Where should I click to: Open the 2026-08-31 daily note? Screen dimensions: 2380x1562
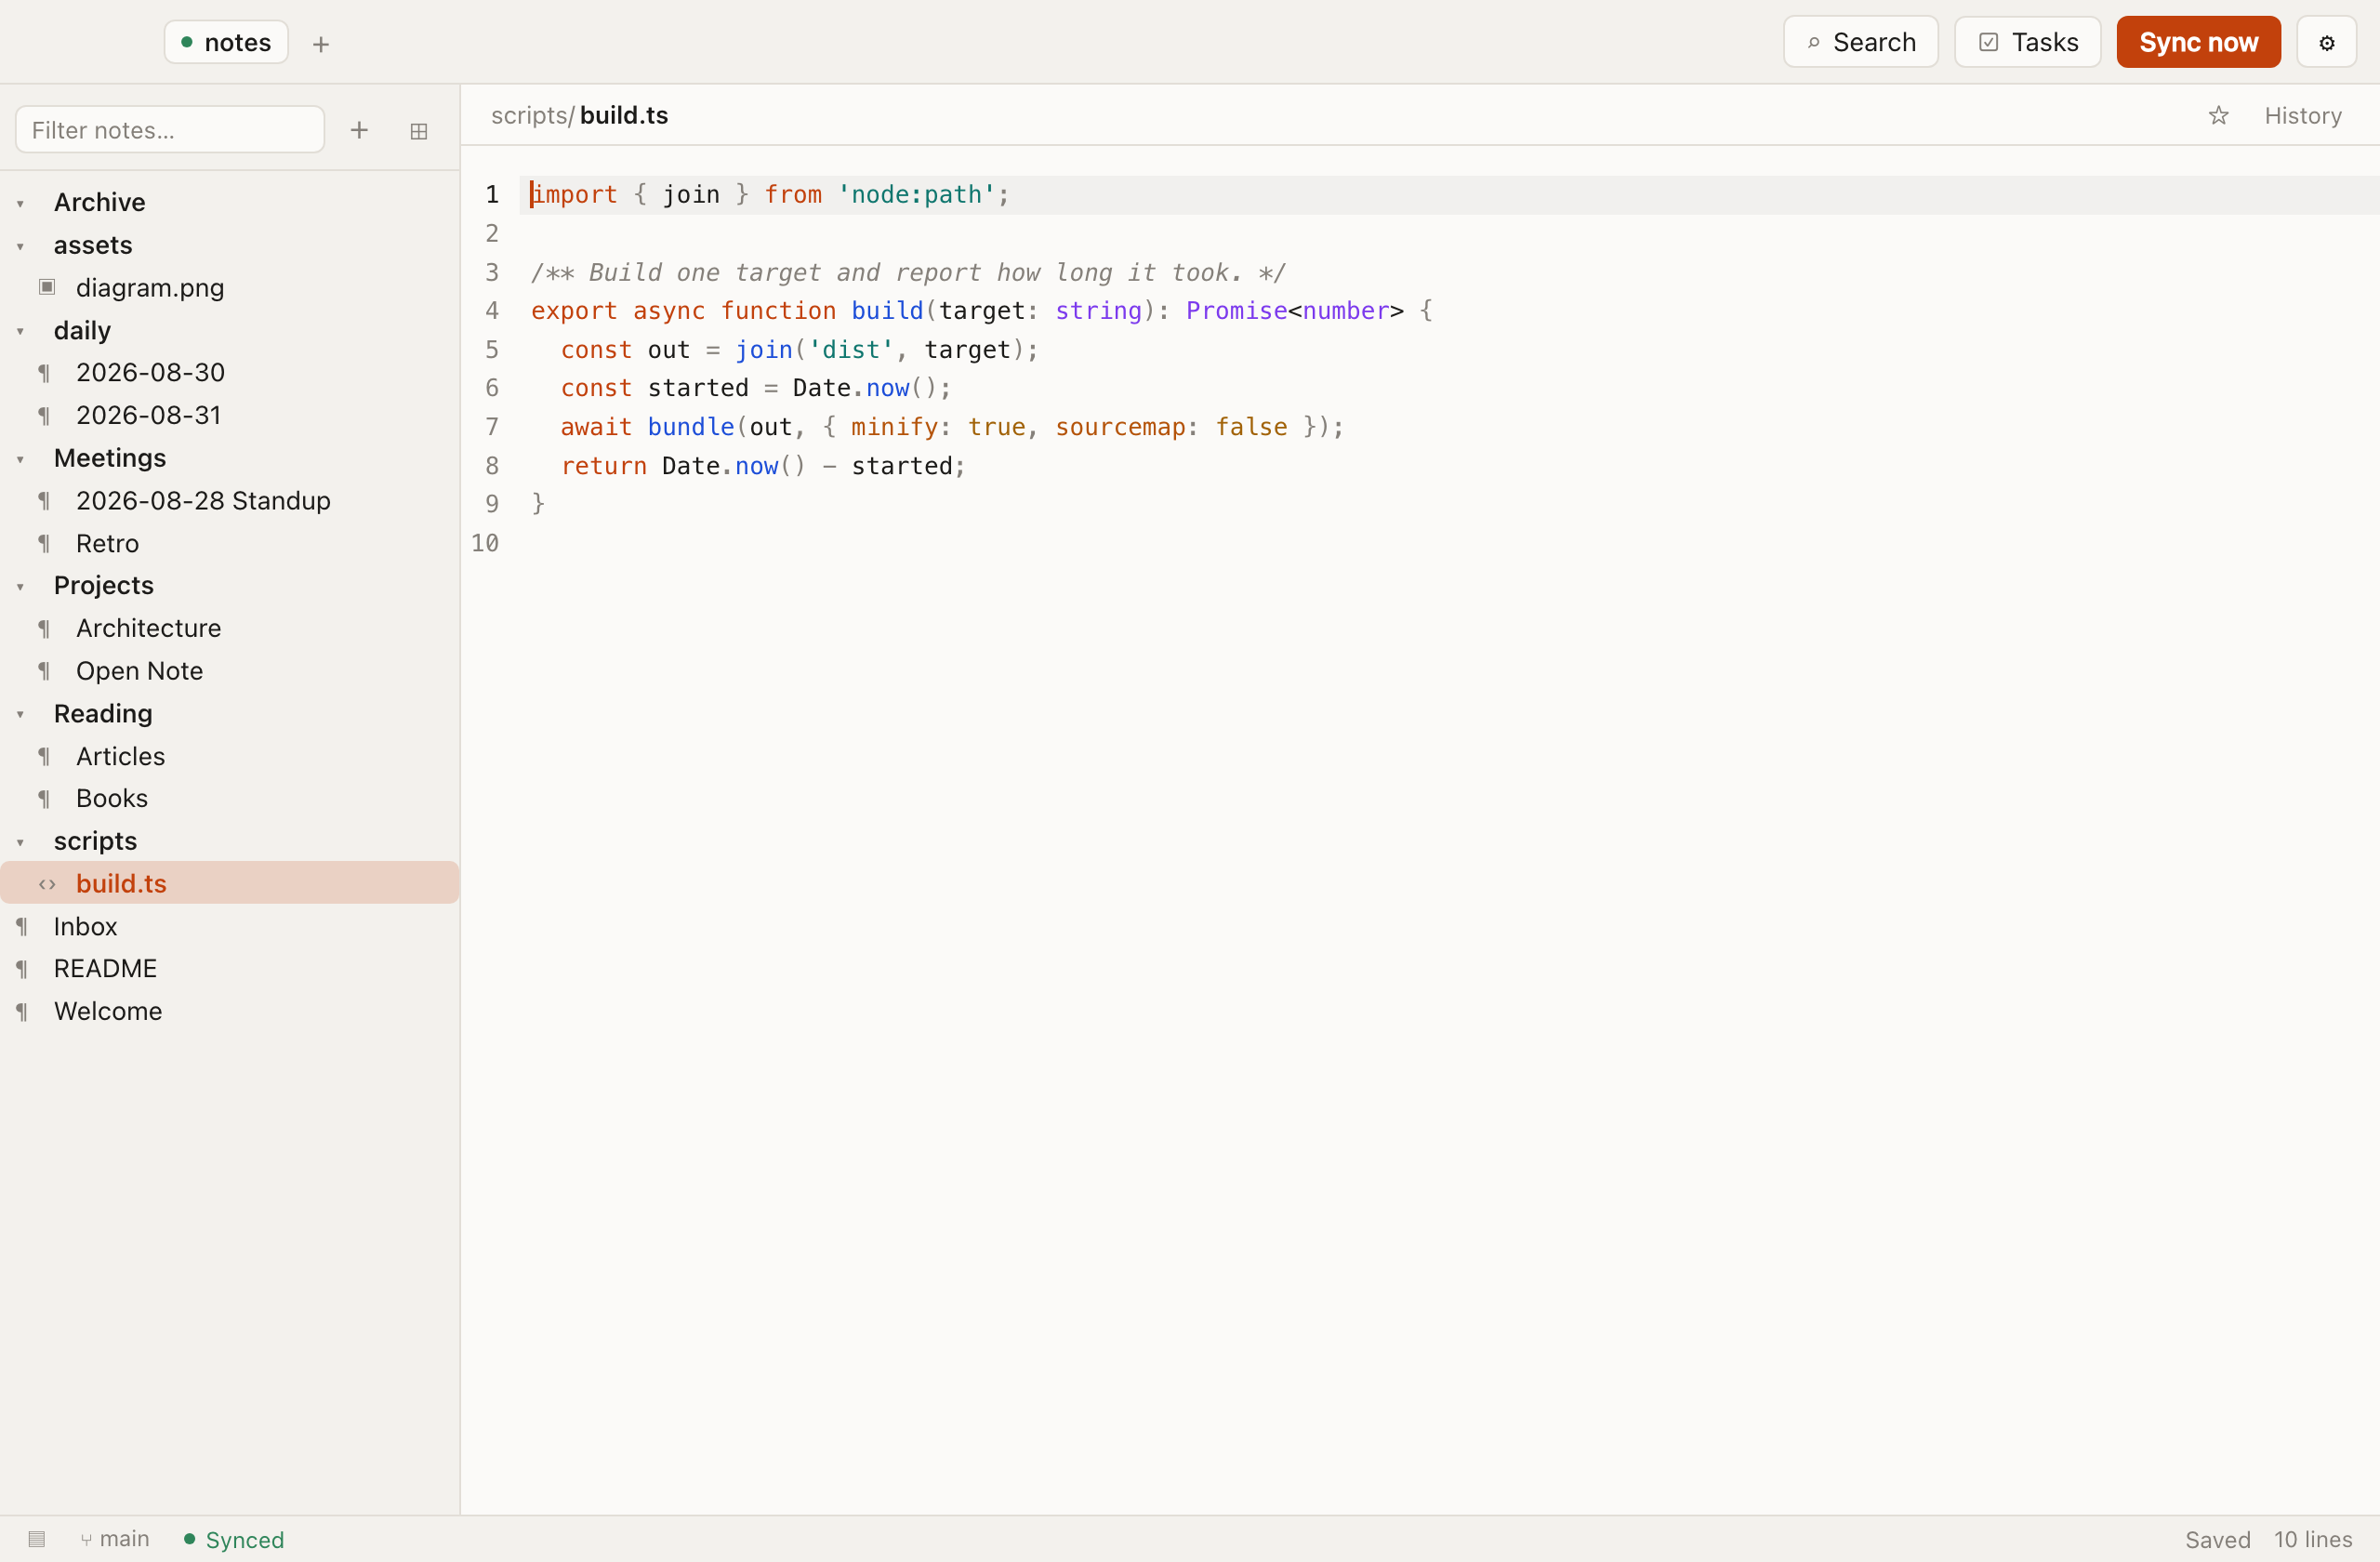tap(230, 416)
